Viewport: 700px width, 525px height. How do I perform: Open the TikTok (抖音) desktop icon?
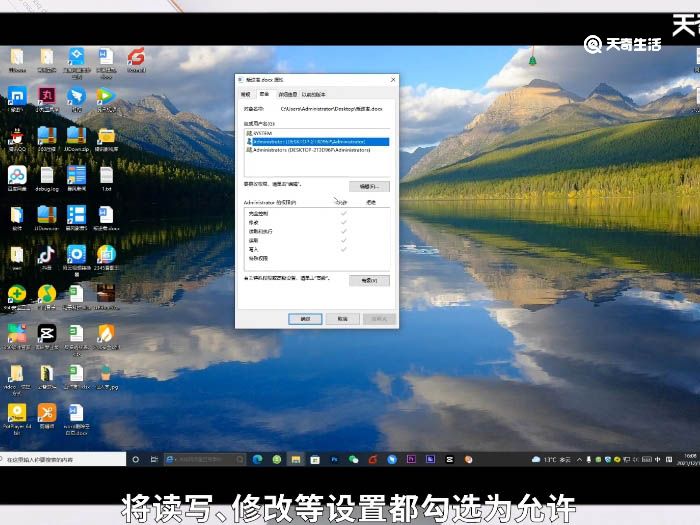point(46,256)
